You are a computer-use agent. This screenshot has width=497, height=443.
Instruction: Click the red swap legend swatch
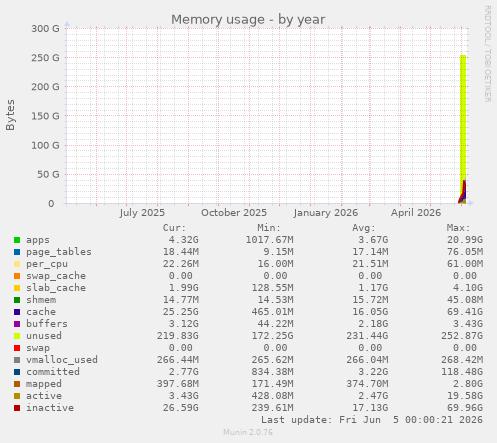point(17,348)
